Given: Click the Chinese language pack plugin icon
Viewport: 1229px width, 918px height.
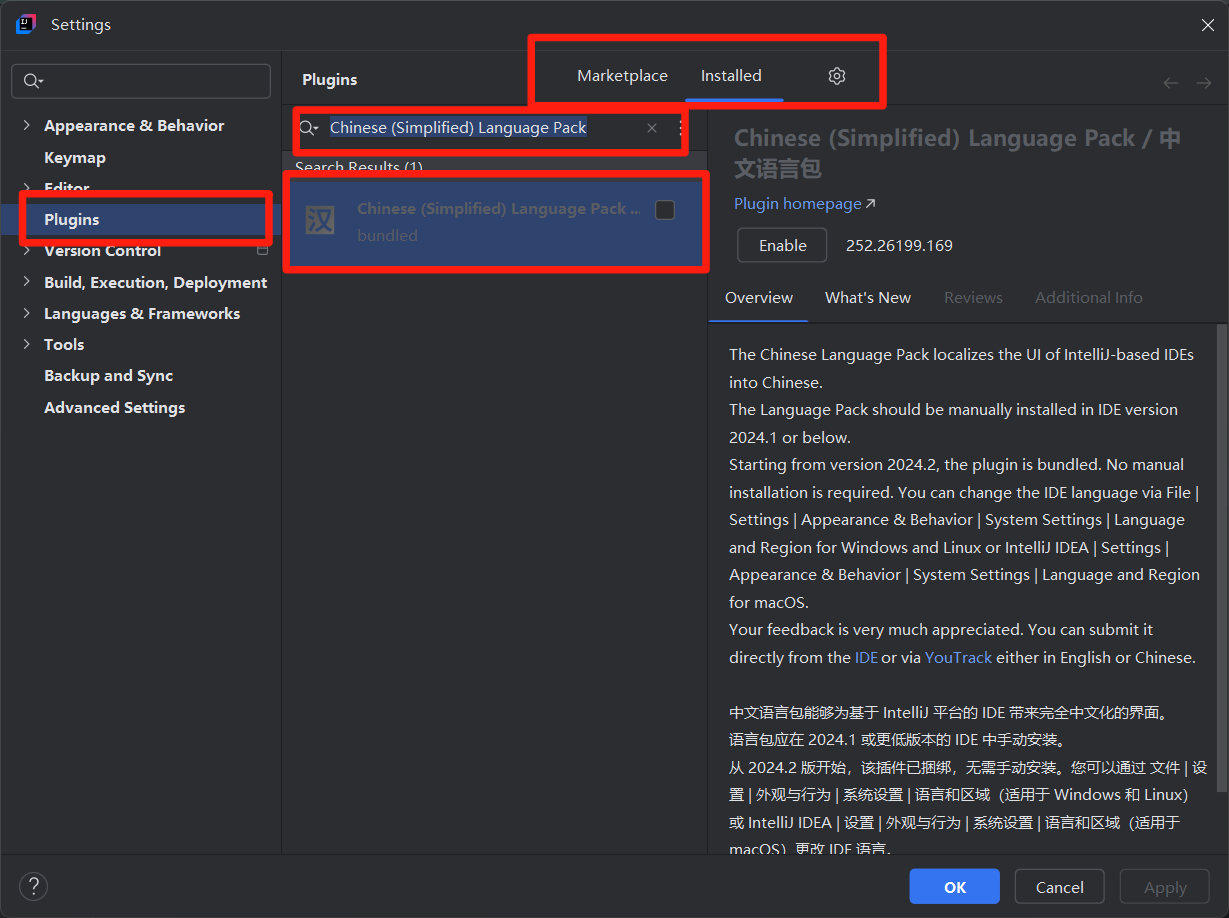Looking at the screenshot, I should click(x=320, y=220).
